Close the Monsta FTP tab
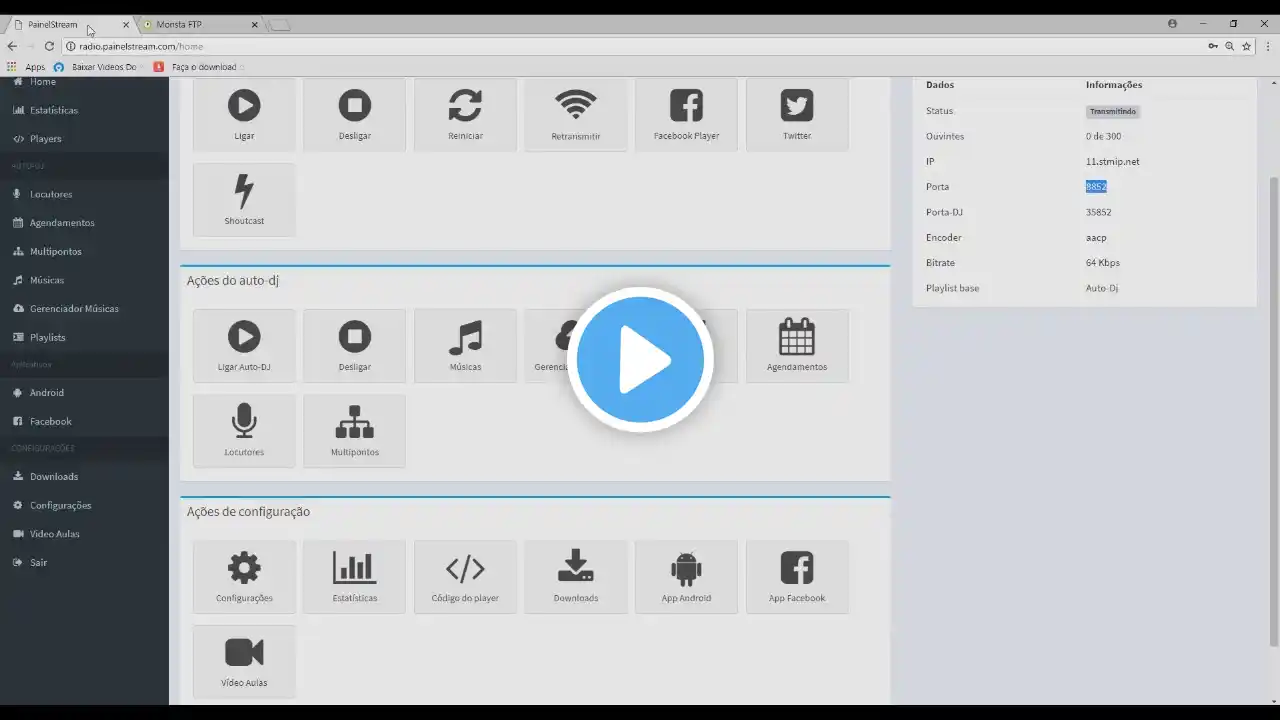Viewport: 1280px width, 720px height. (x=254, y=24)
